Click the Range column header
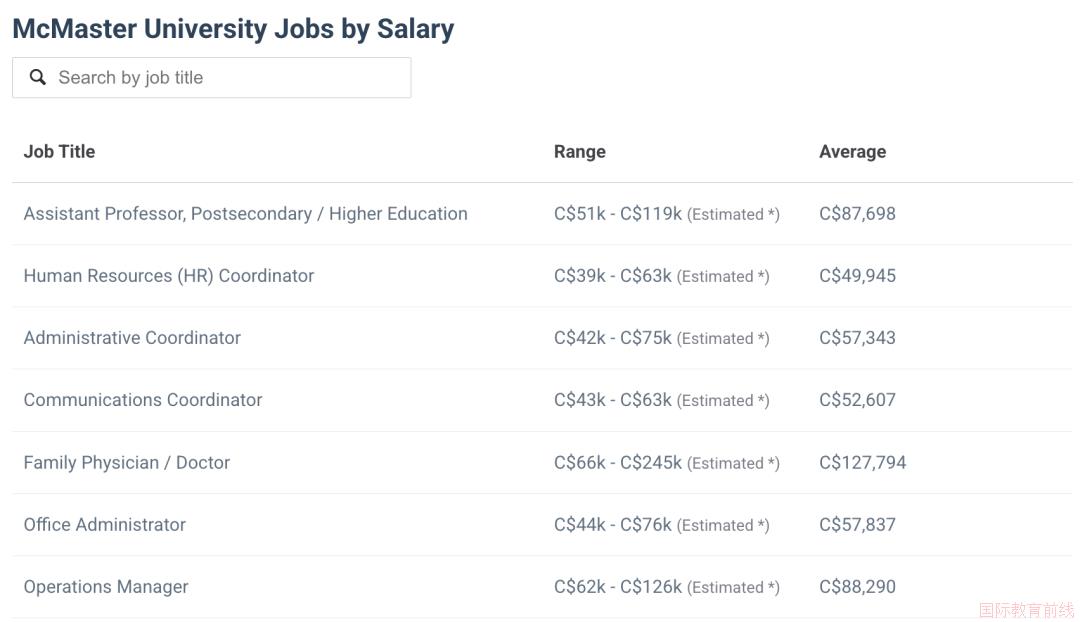Image resolution: width=1080 pixels, height=622 pixels. (580, 152)
